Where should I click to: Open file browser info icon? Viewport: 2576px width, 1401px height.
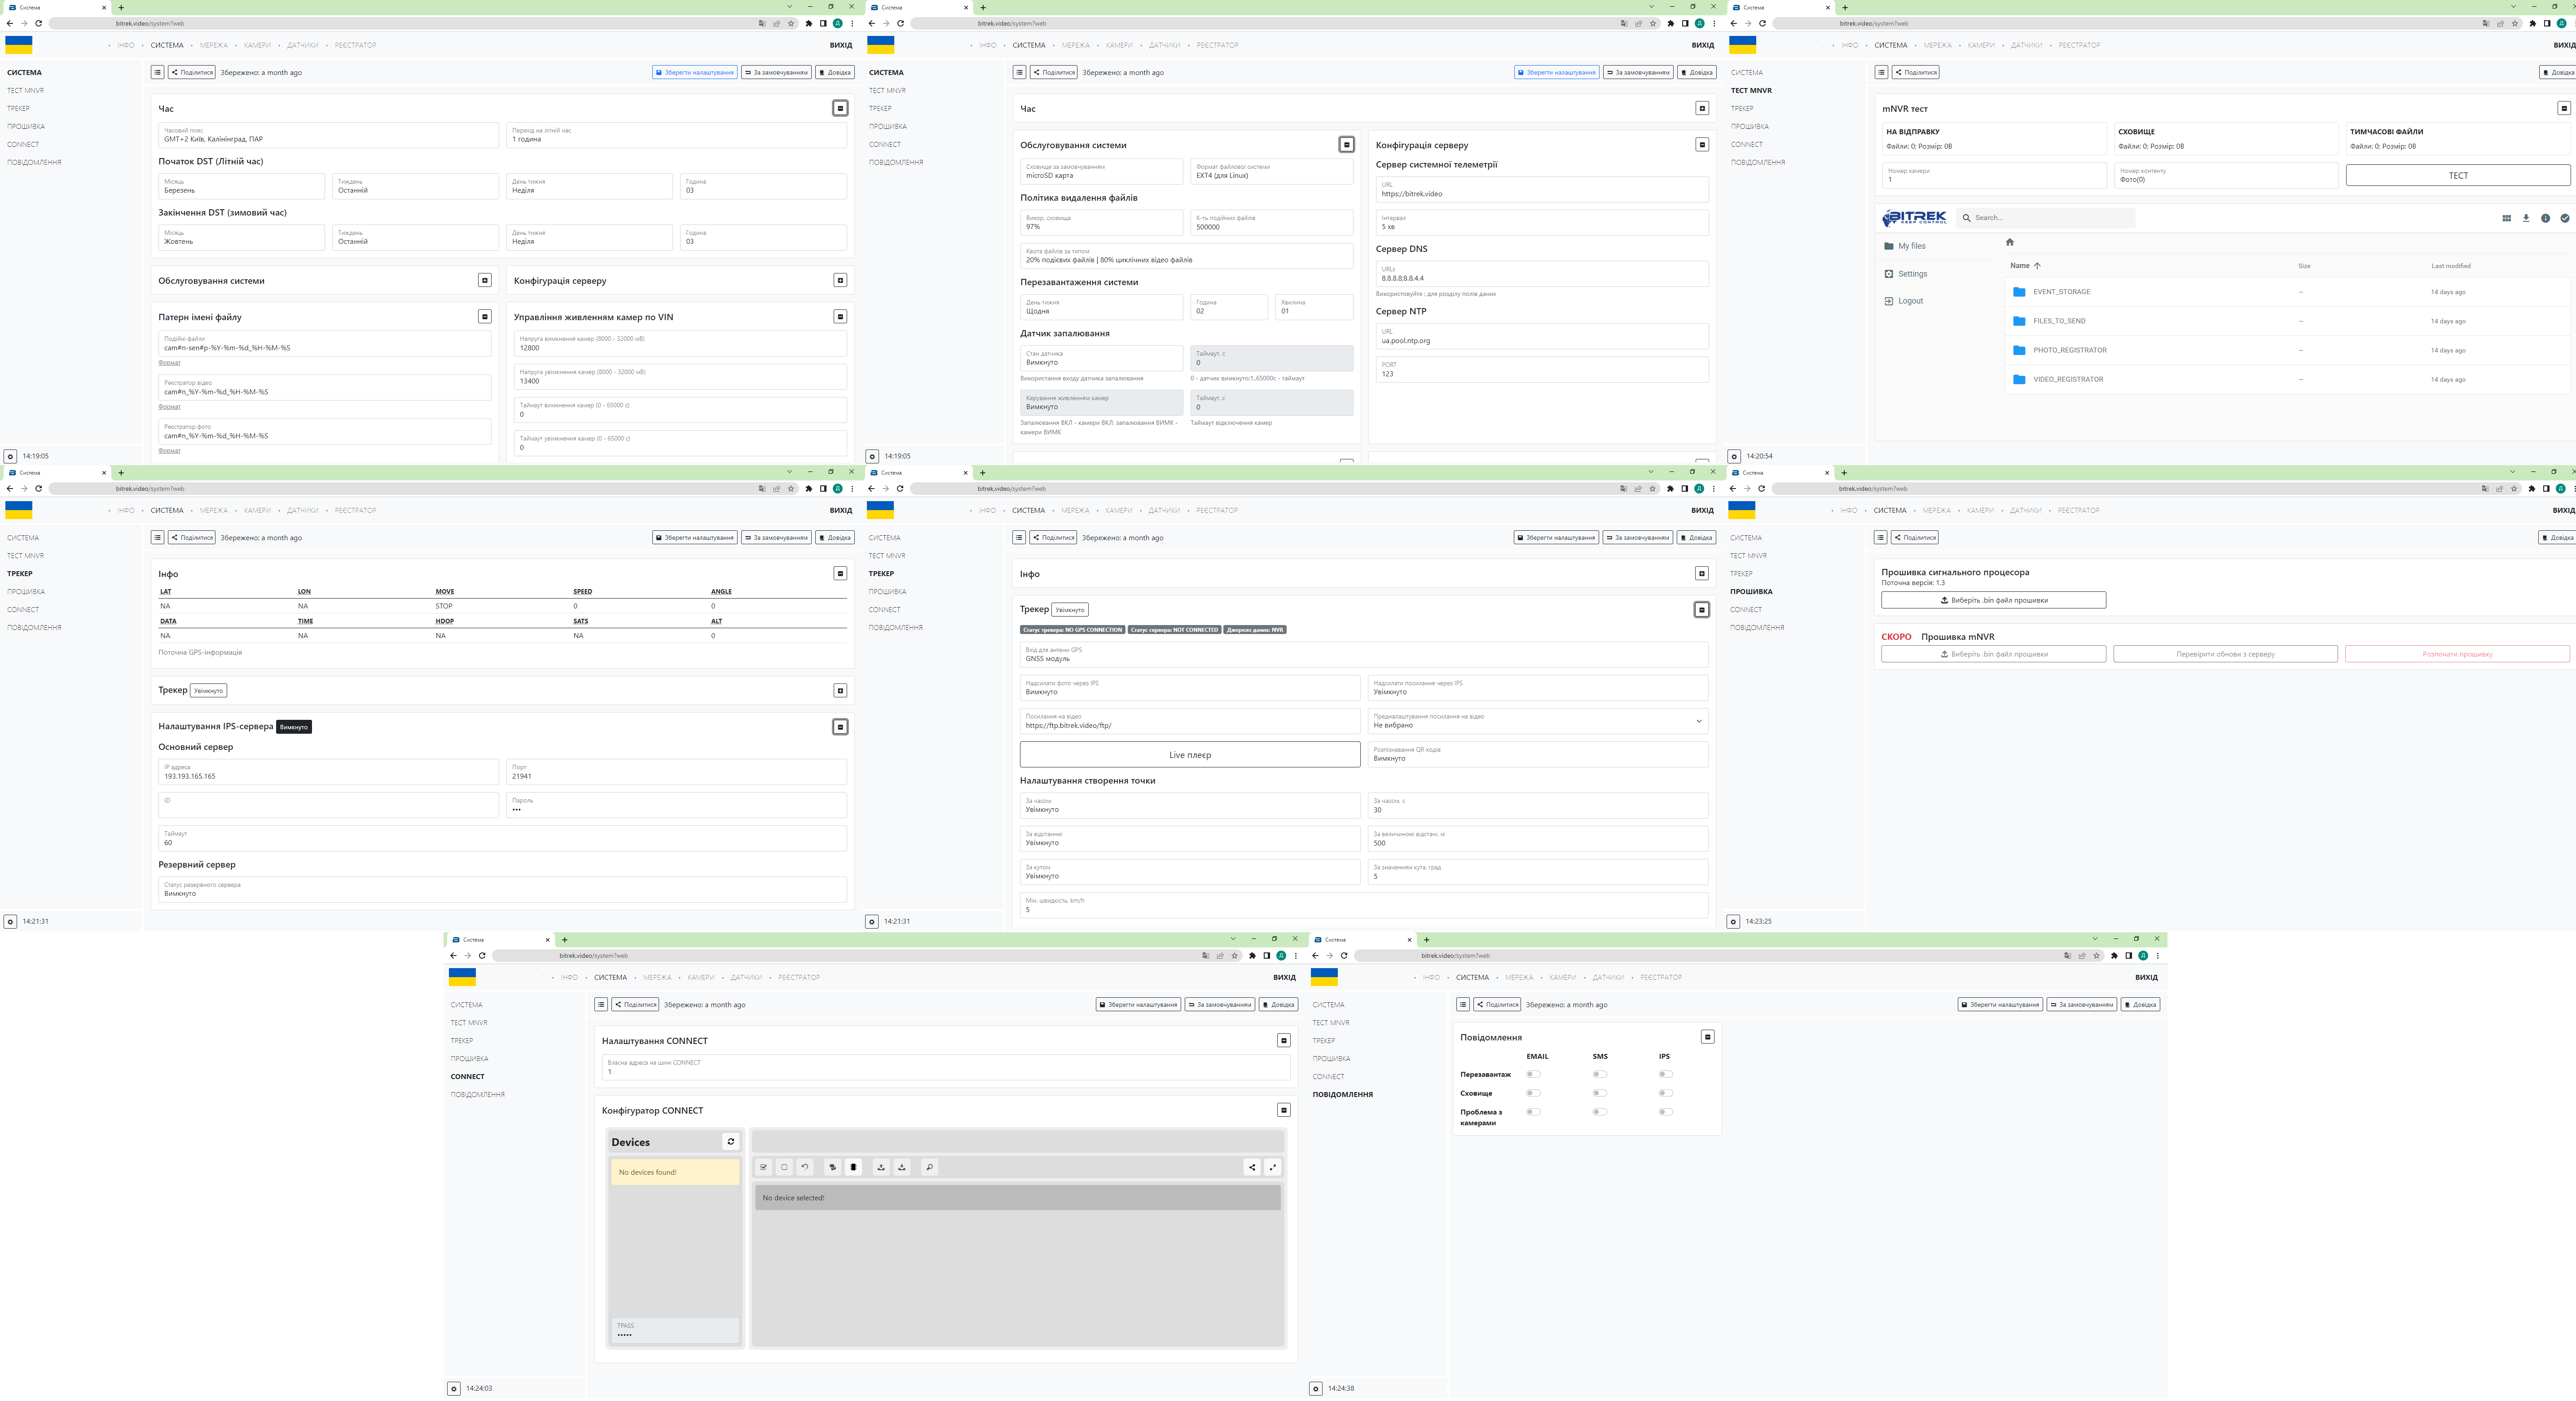[x=2545, y=218]
